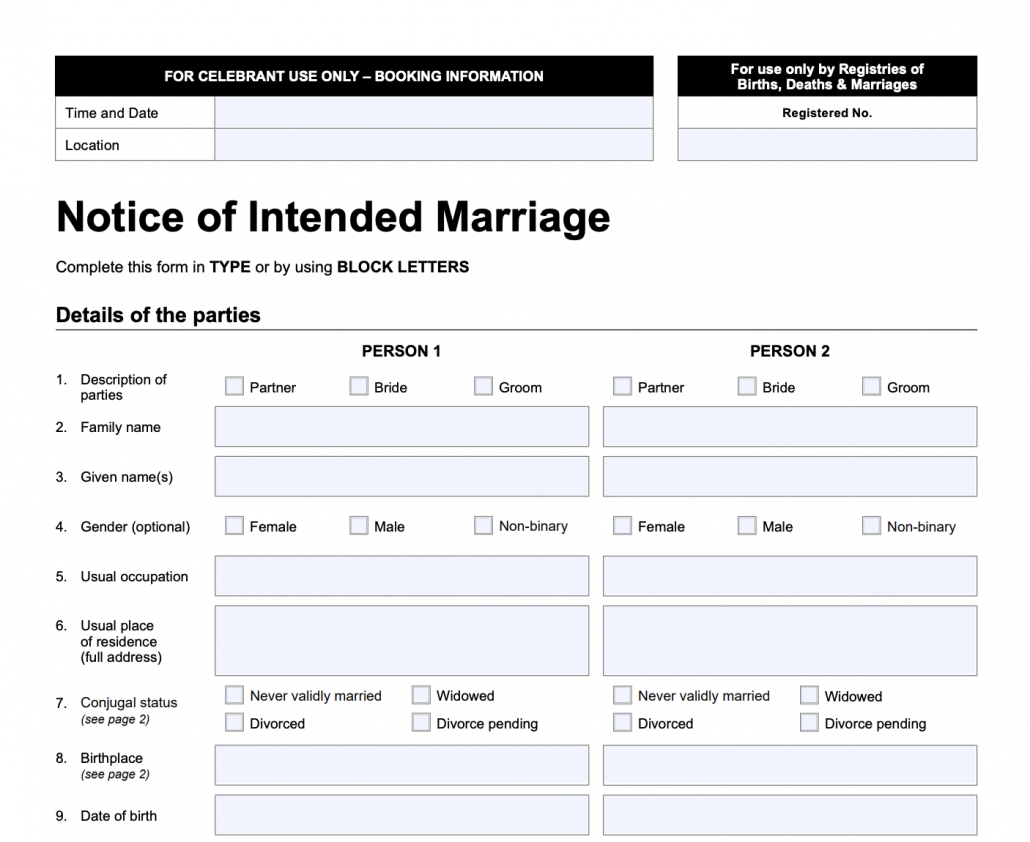Mark Person 1 gender as Female

(235, 525)
